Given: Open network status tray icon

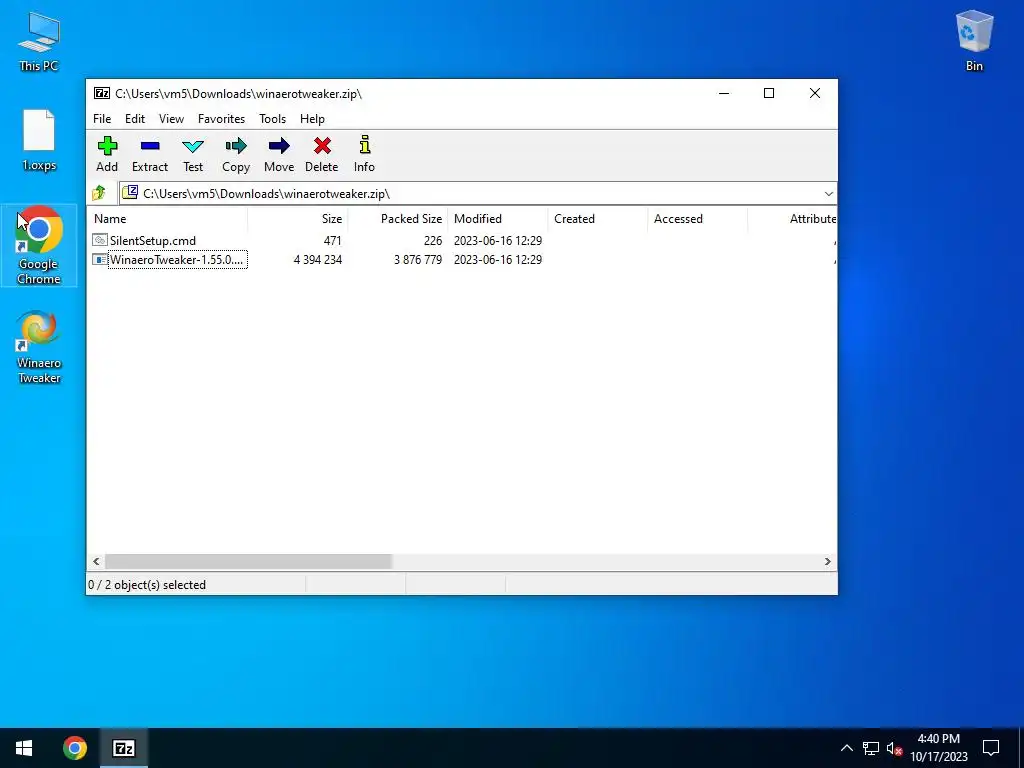Looking at the screenshot, I should coord(871,748).
